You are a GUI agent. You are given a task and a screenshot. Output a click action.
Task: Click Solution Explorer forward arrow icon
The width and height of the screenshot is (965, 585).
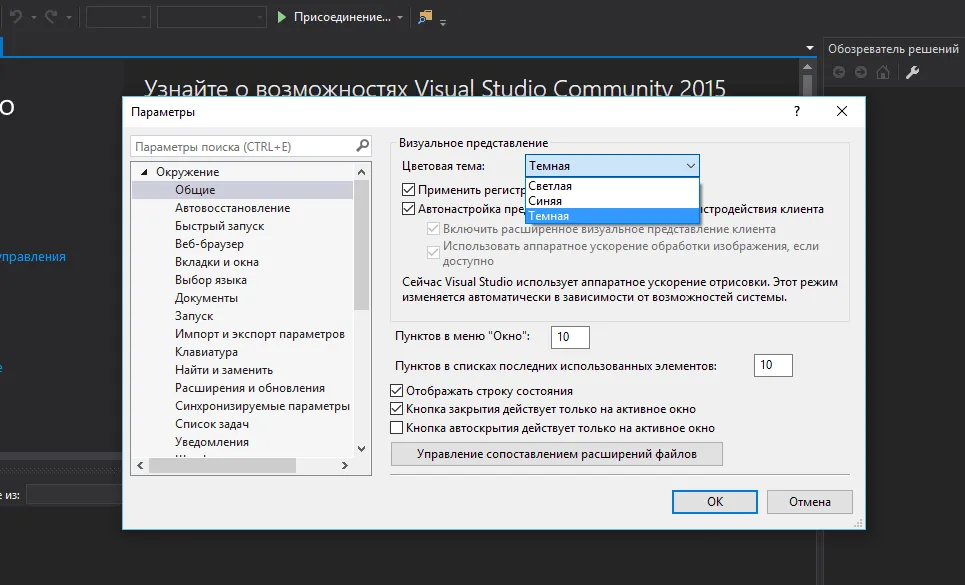[860, 72]
